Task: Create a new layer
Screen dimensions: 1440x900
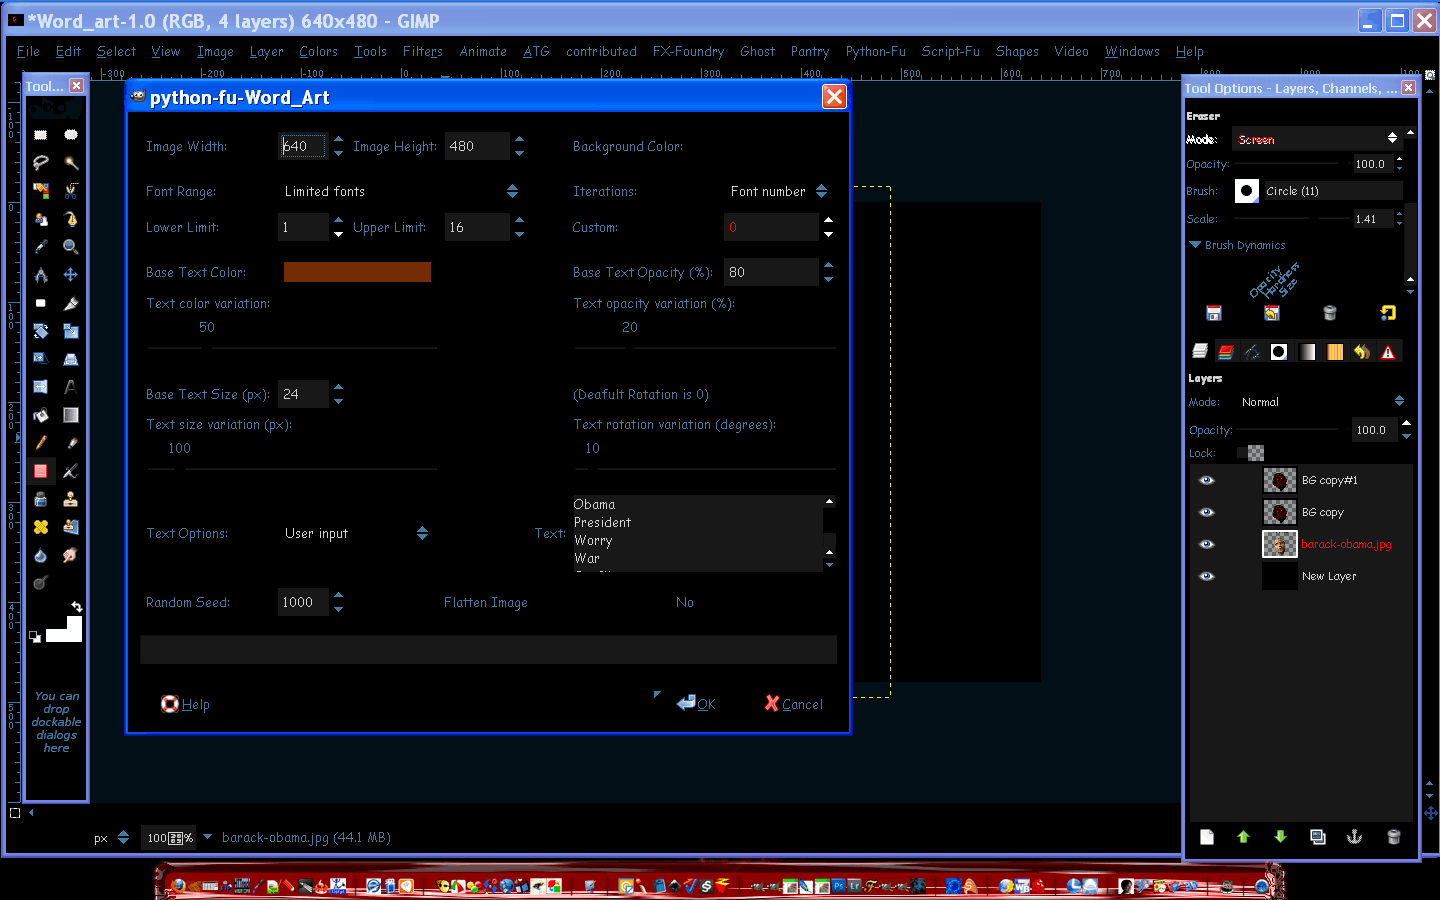Action: click(1207, 837)
